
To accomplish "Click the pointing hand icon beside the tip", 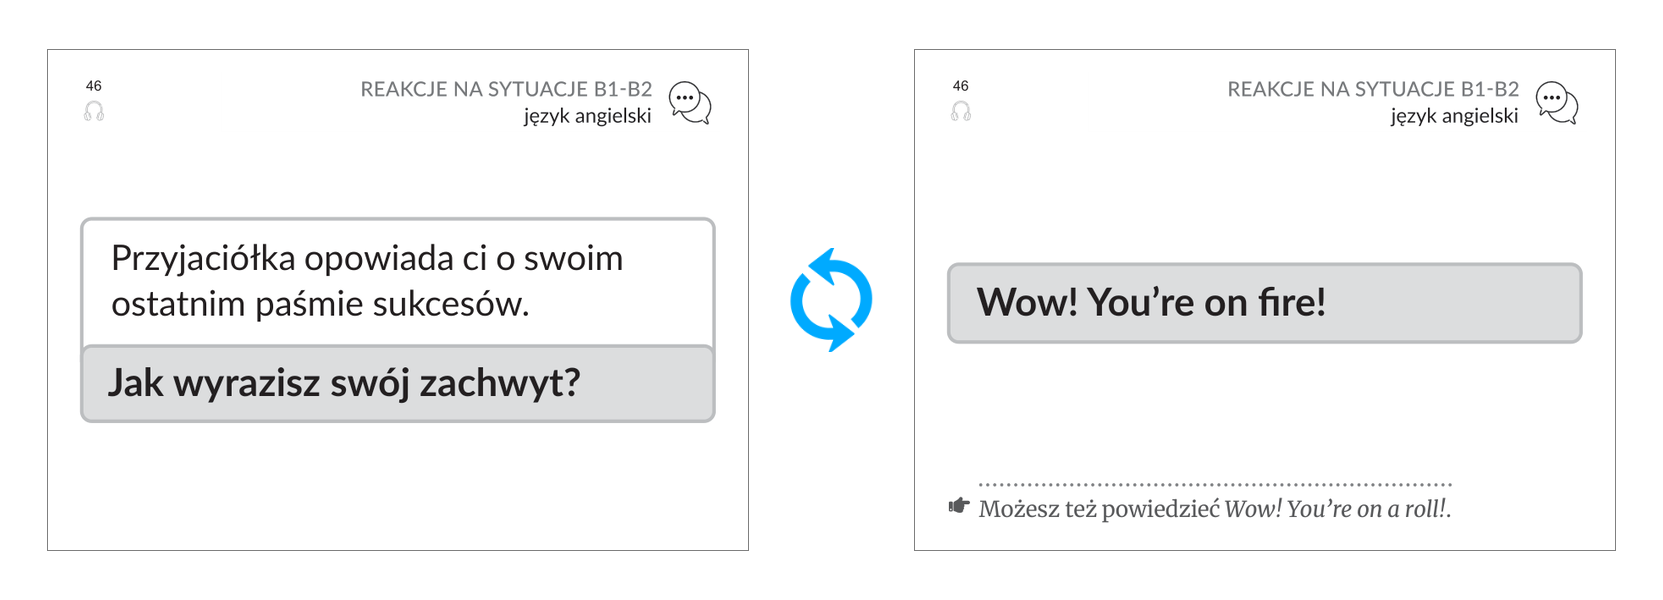I will point(959,506).
